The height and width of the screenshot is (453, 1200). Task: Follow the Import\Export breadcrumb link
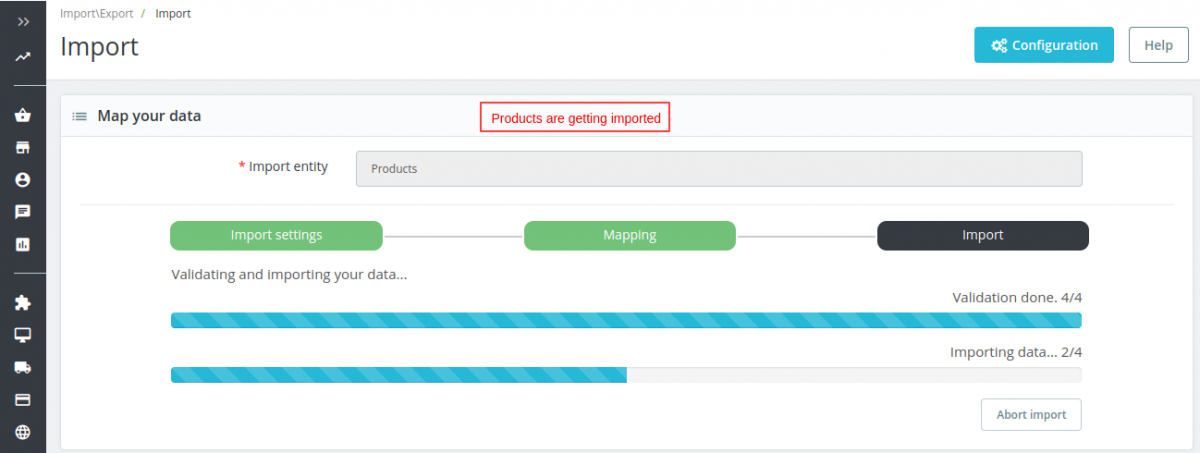95,14
